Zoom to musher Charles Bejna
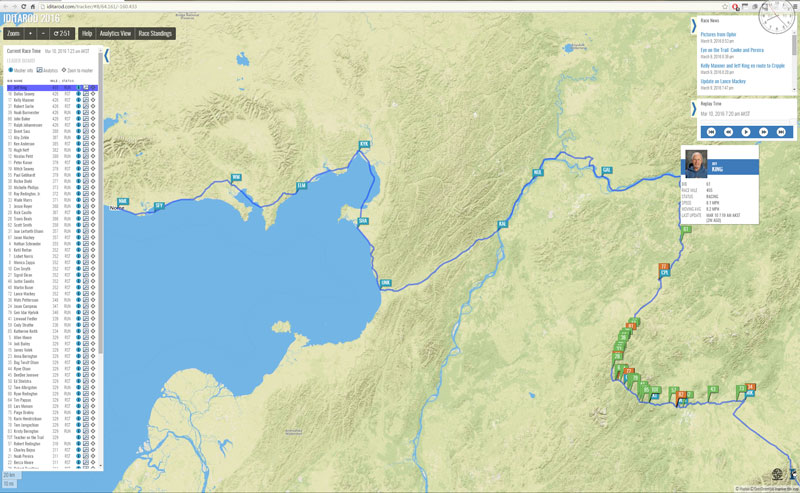This screenshot has height=493, width=800. (93, 450)
